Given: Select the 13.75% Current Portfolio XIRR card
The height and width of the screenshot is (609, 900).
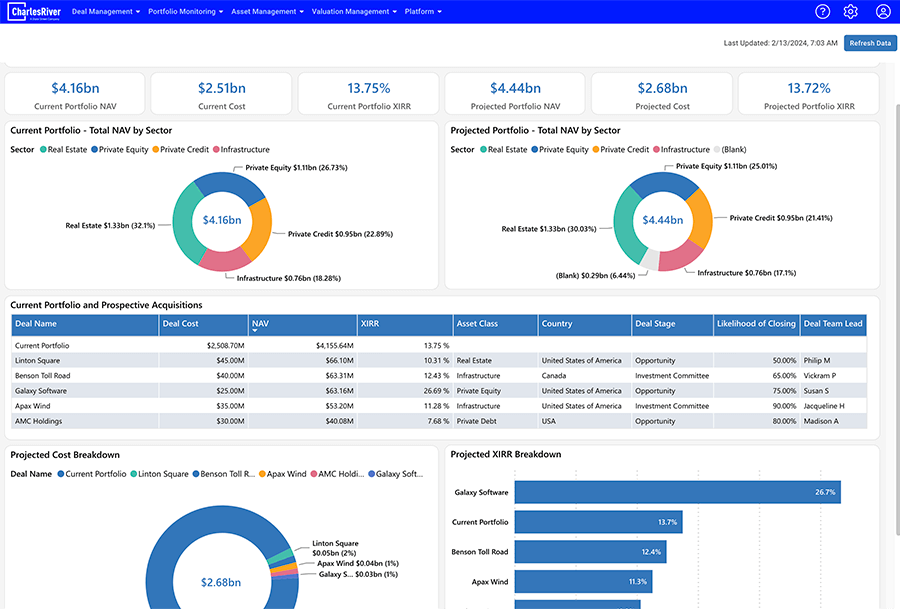Looking at the screenshot, I should (368, 94).
